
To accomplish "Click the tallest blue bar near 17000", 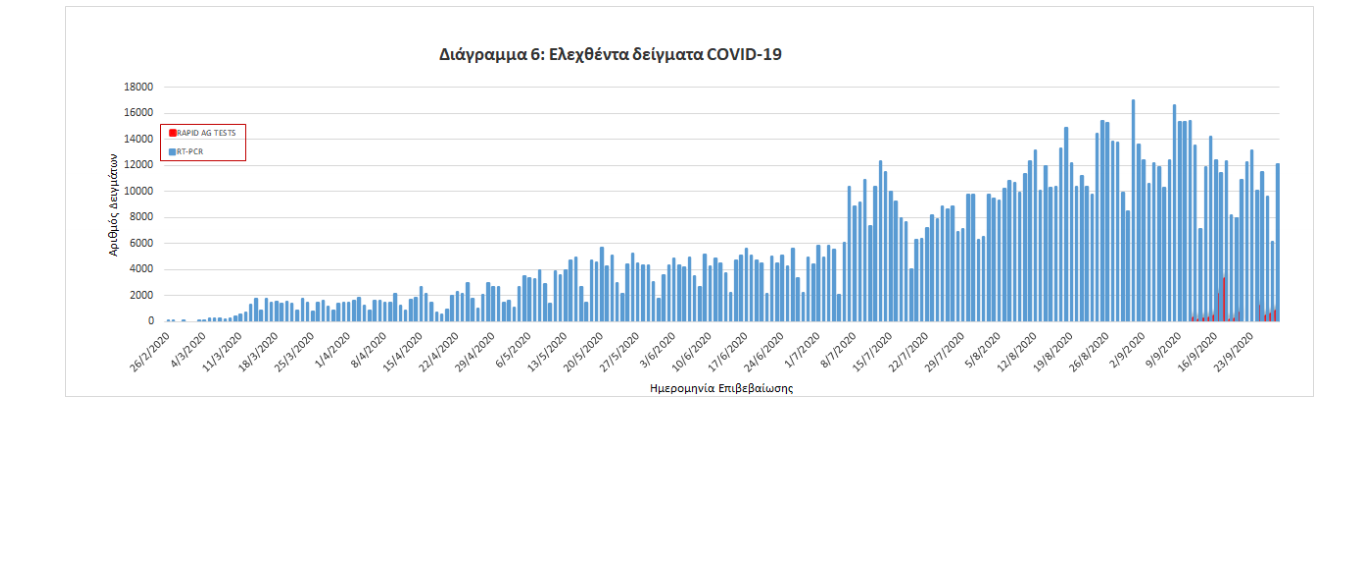I will [1133, 210].
